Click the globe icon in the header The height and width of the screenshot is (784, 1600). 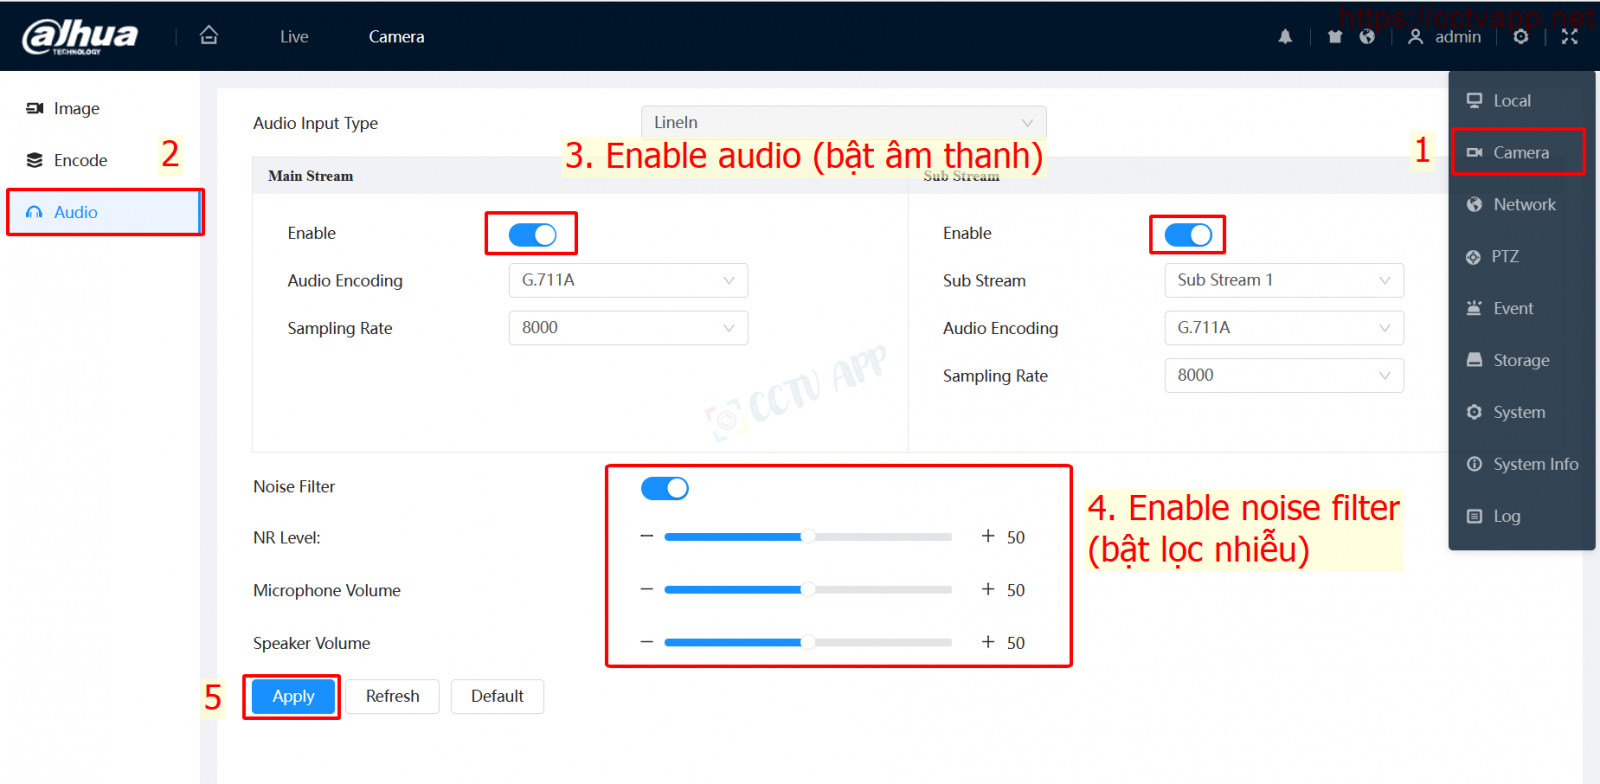(1367, 37)
